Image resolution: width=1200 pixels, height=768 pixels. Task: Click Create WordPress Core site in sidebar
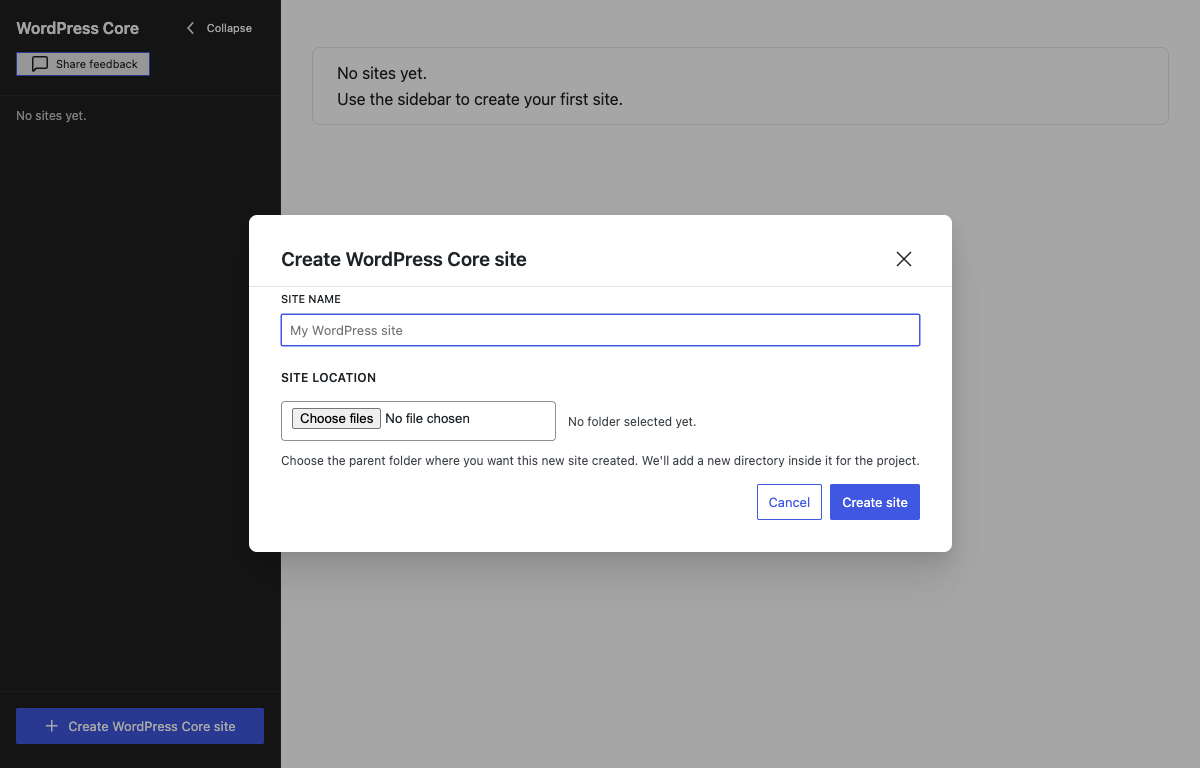point(140,726)
